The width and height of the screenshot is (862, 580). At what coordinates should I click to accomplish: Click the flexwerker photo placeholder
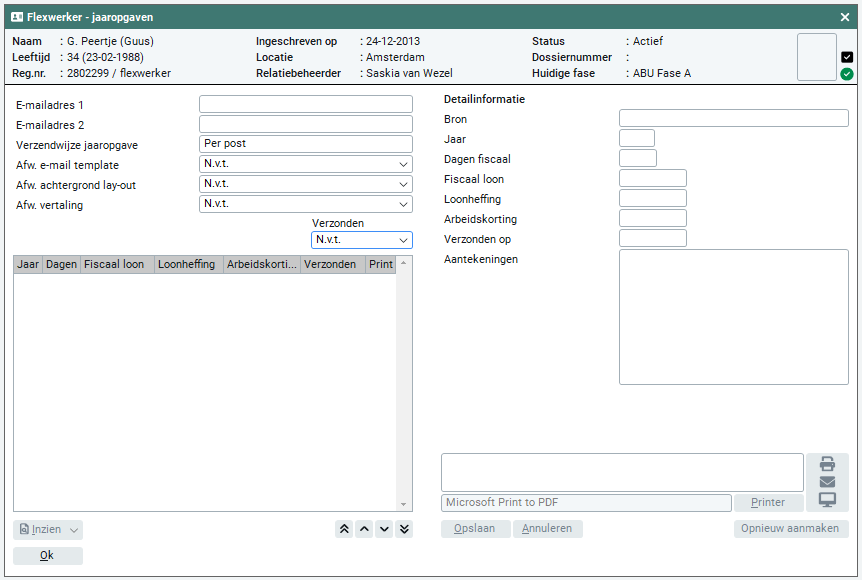pos(816,57)
